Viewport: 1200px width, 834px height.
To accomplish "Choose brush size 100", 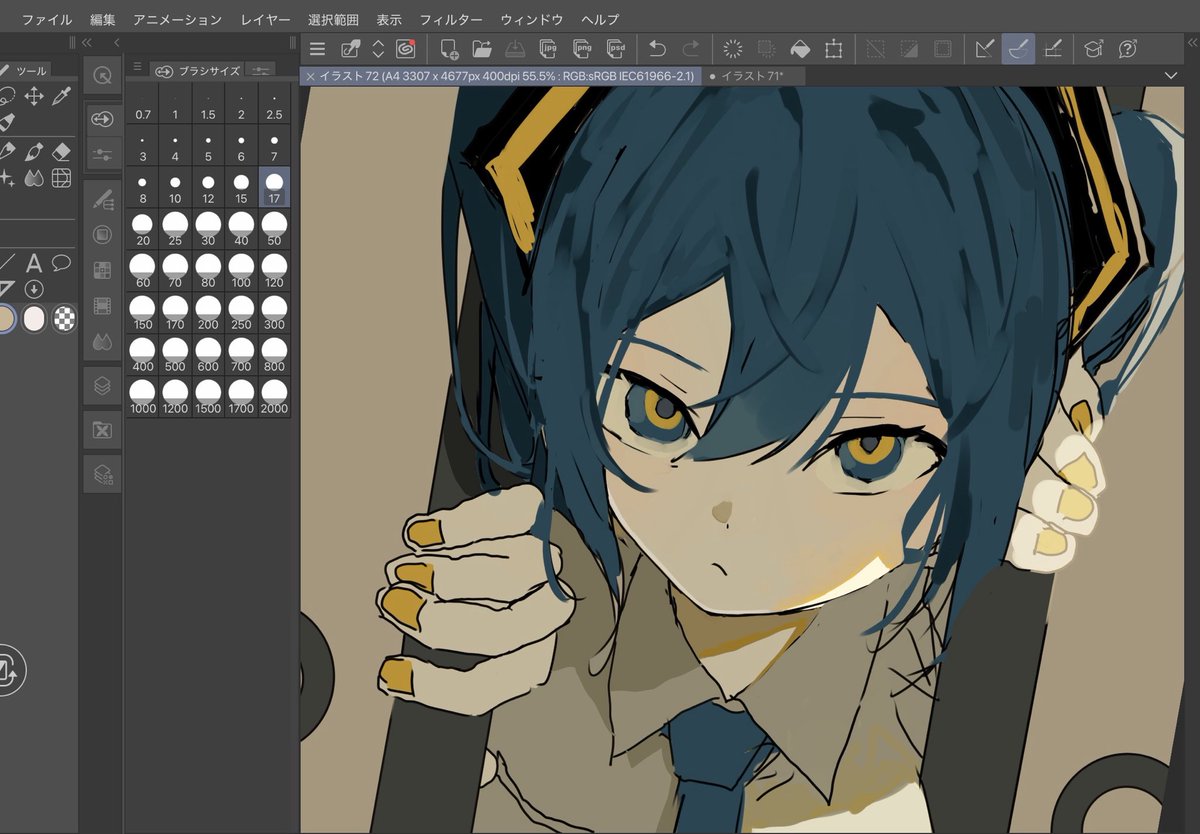I will click(241, 271).
